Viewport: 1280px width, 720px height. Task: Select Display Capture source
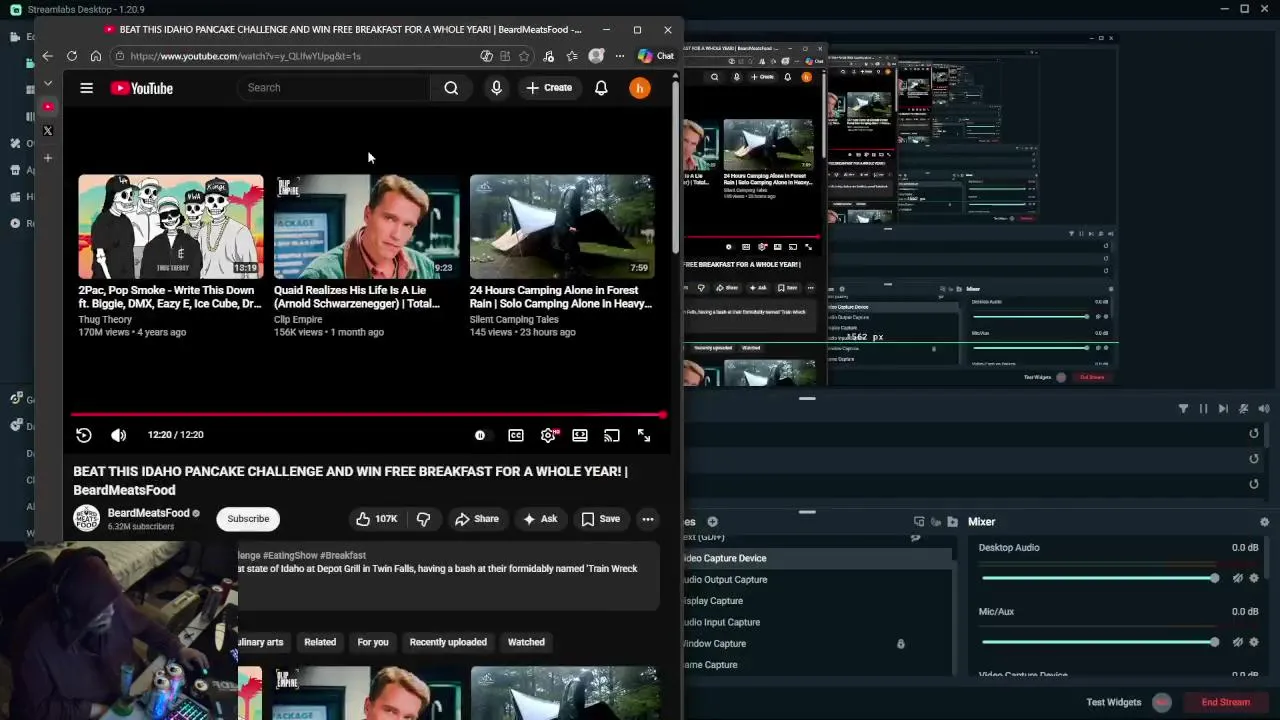coord(818,601)
